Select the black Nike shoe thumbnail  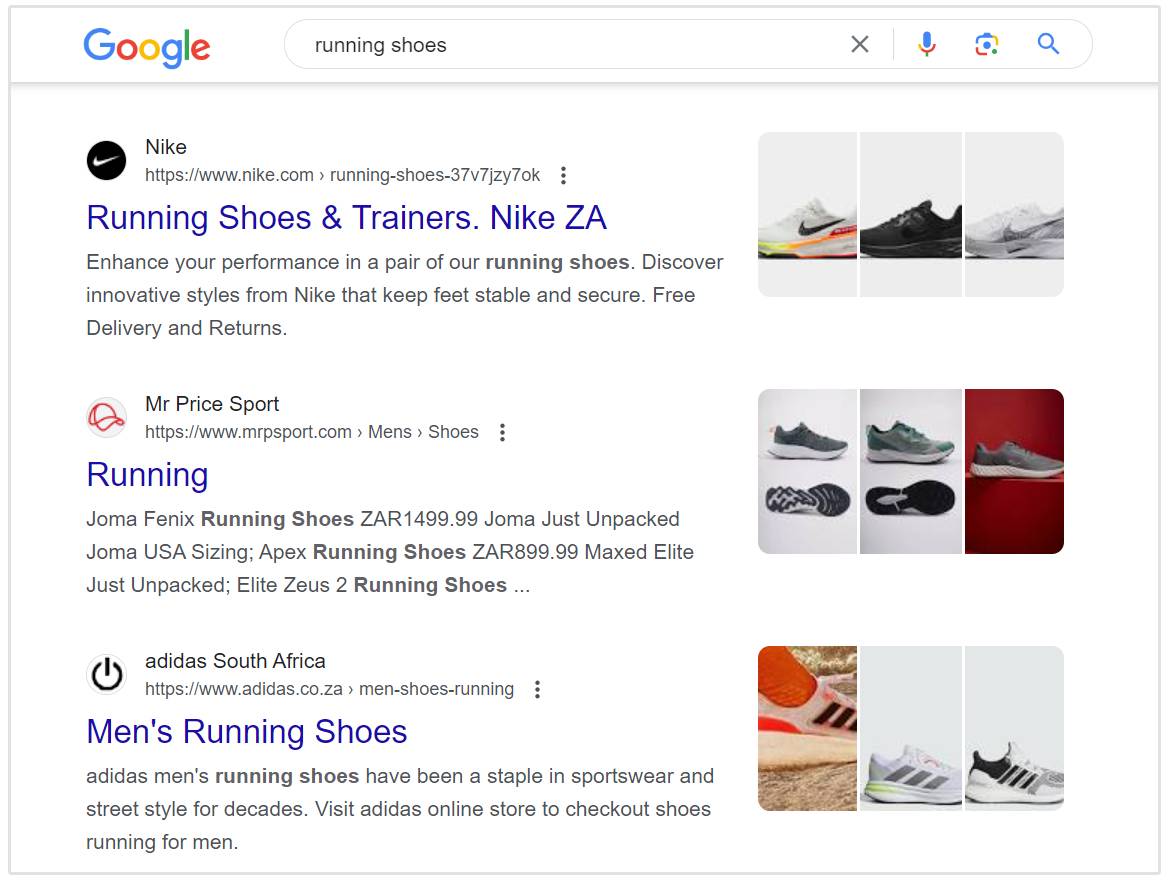tap(910, 215)
